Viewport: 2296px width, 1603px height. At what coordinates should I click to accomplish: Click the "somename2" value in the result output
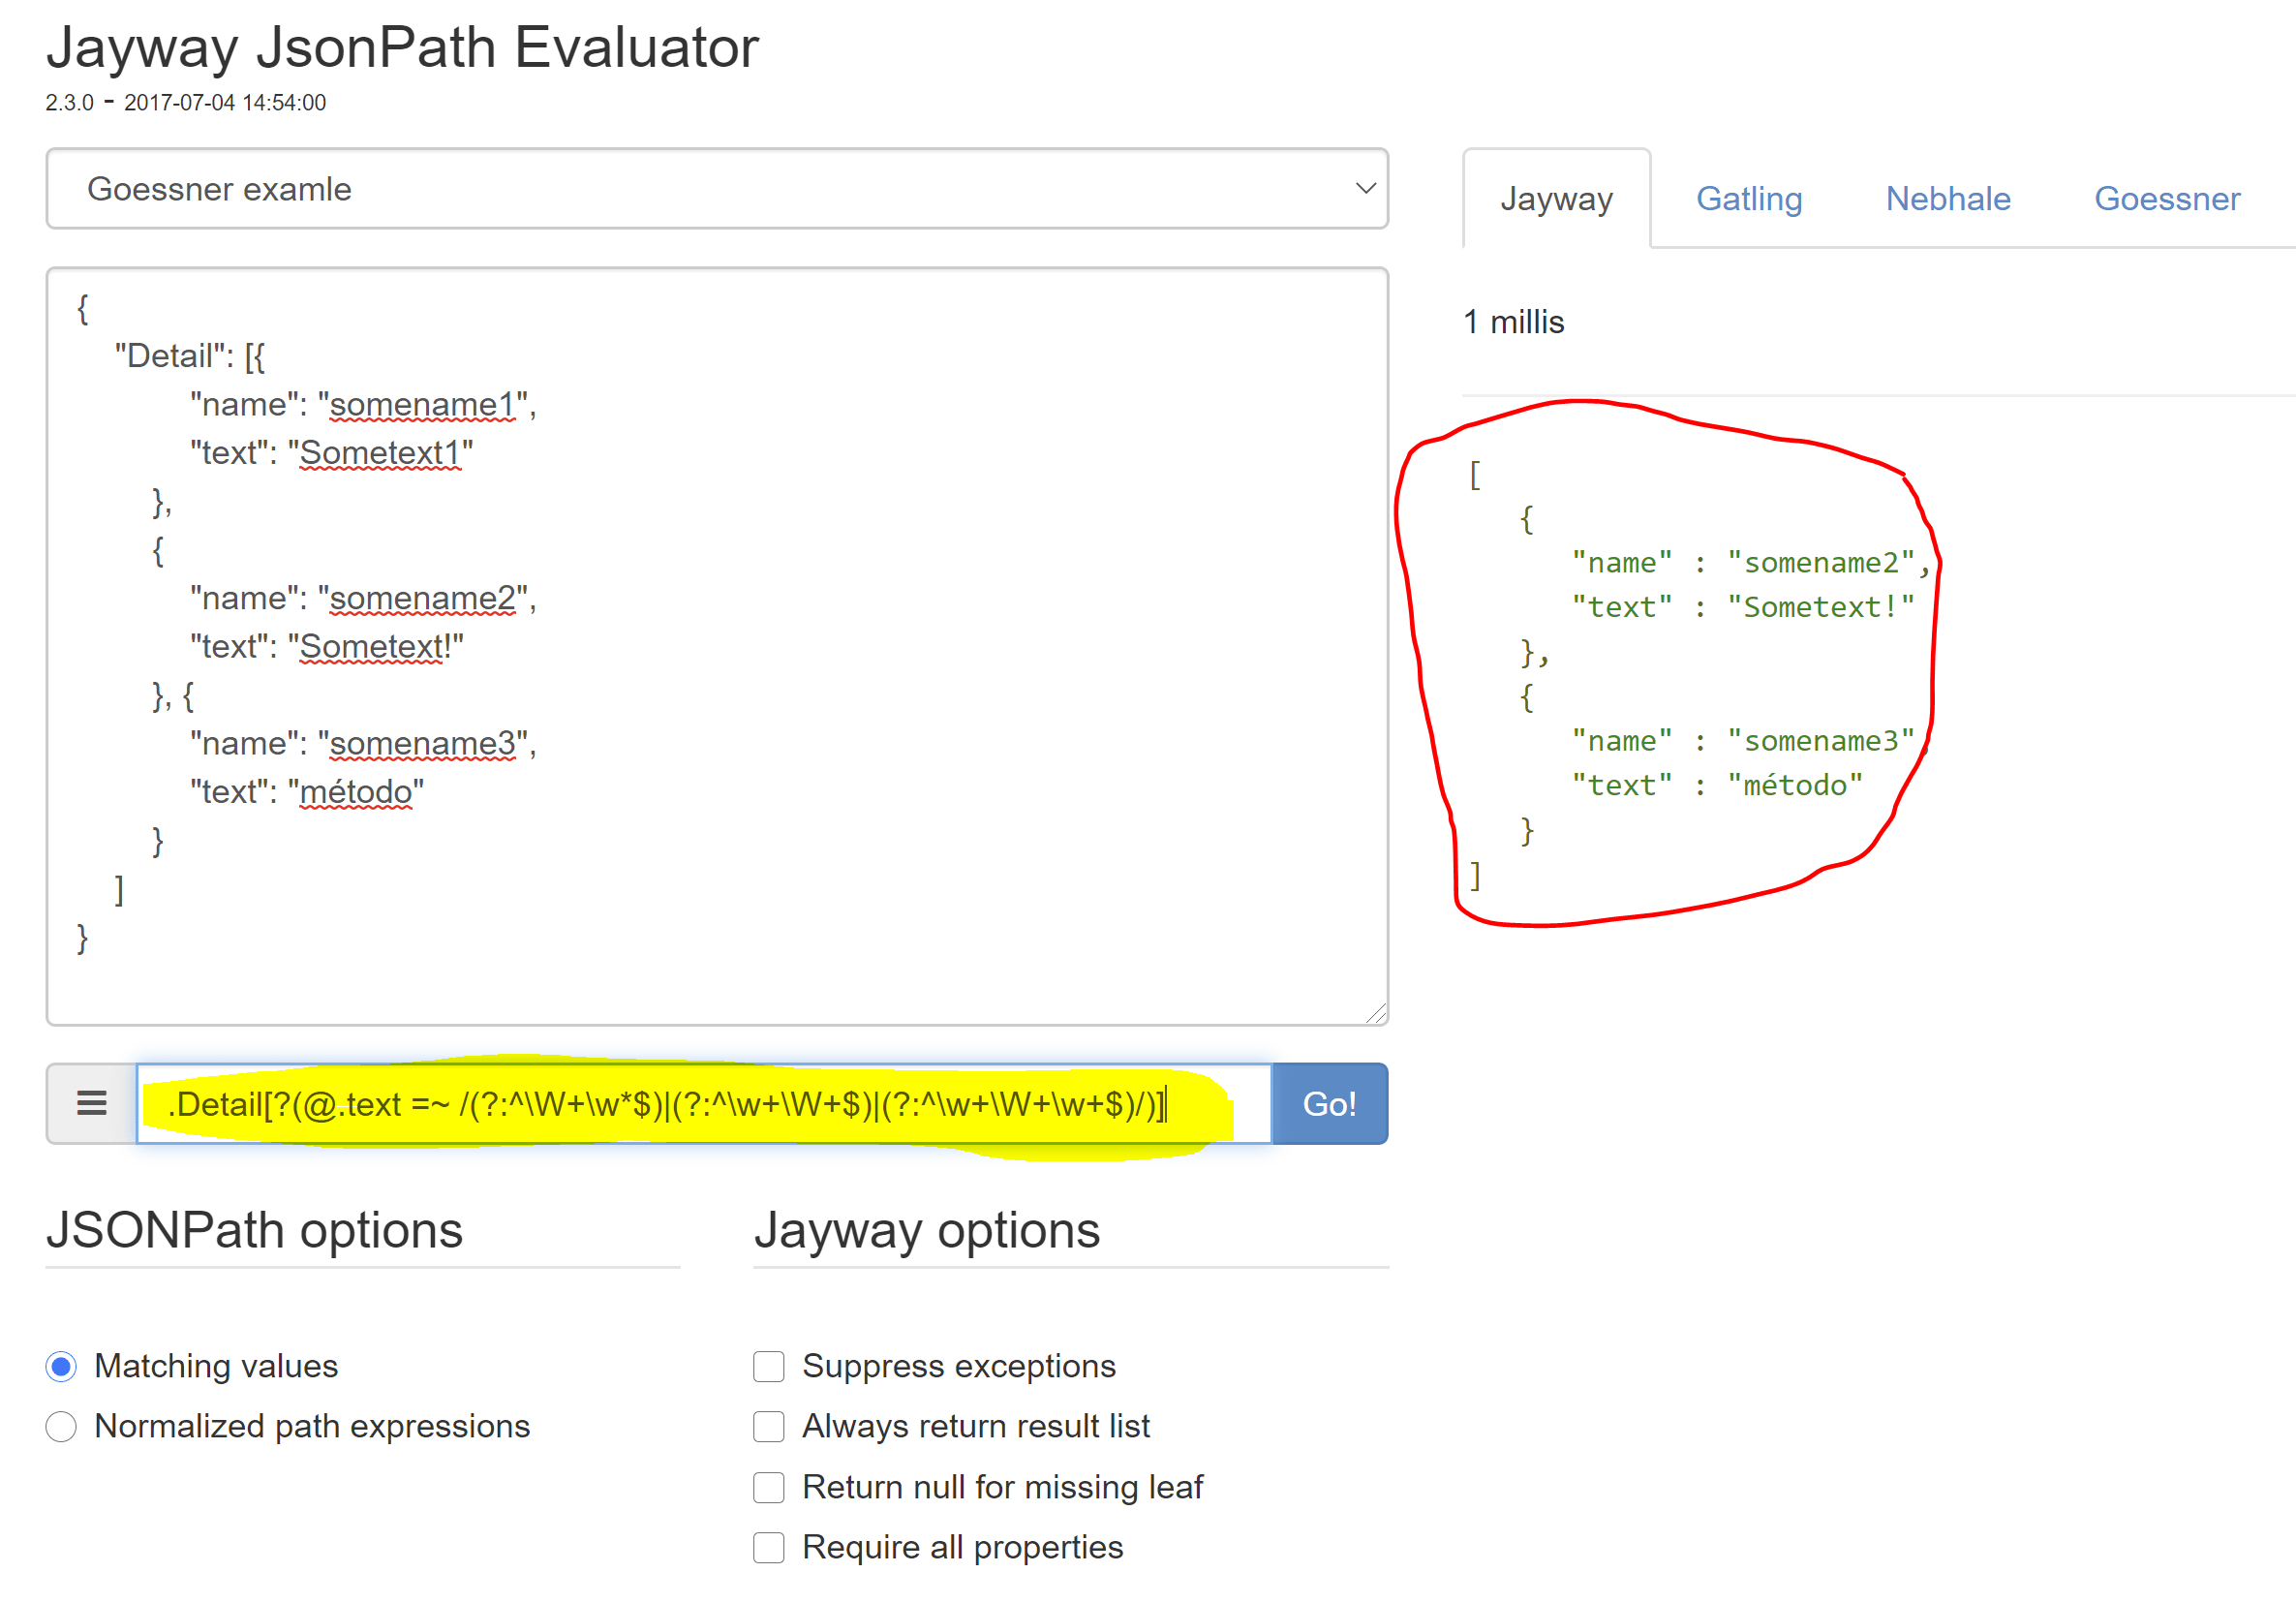(1820, 563)
